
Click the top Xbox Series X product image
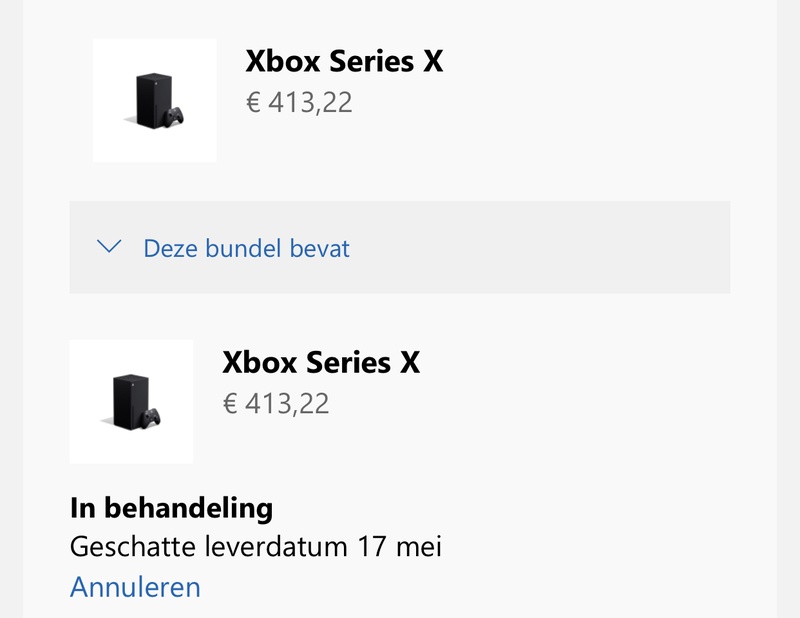coord(154,100)
